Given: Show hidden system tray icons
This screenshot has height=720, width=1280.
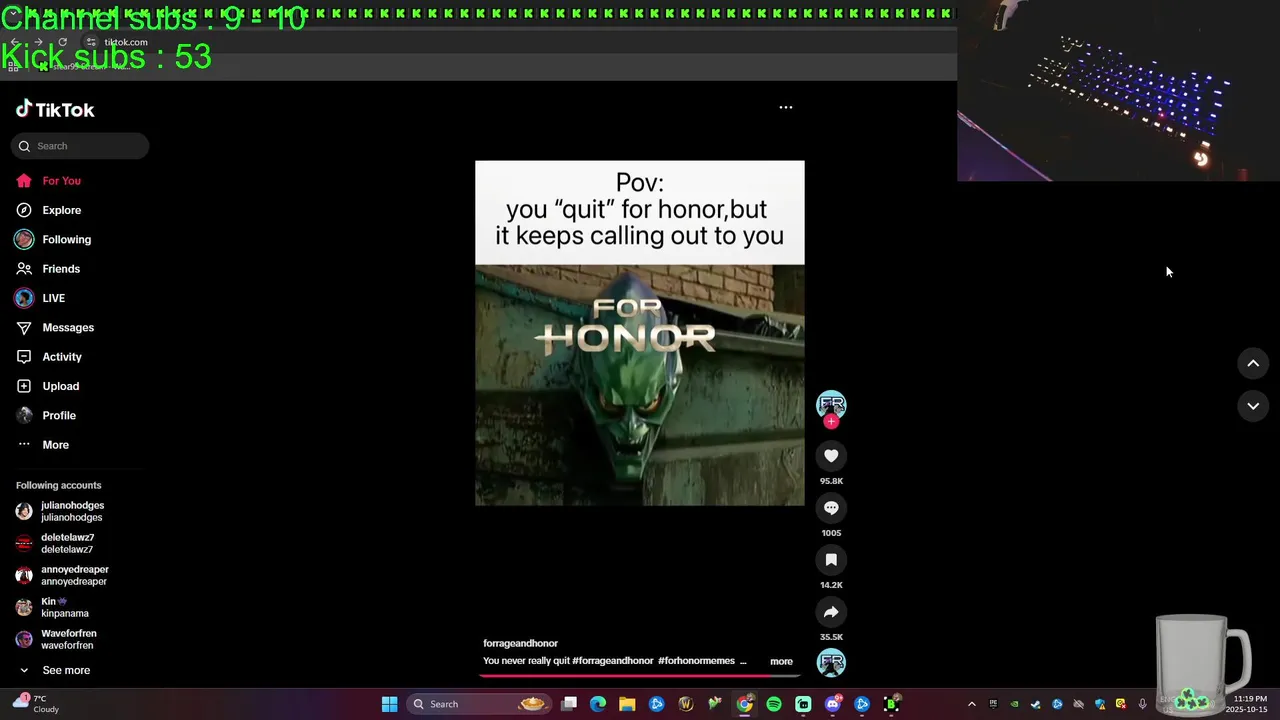Looking at the screenshot, I should [x=971, y=704].
